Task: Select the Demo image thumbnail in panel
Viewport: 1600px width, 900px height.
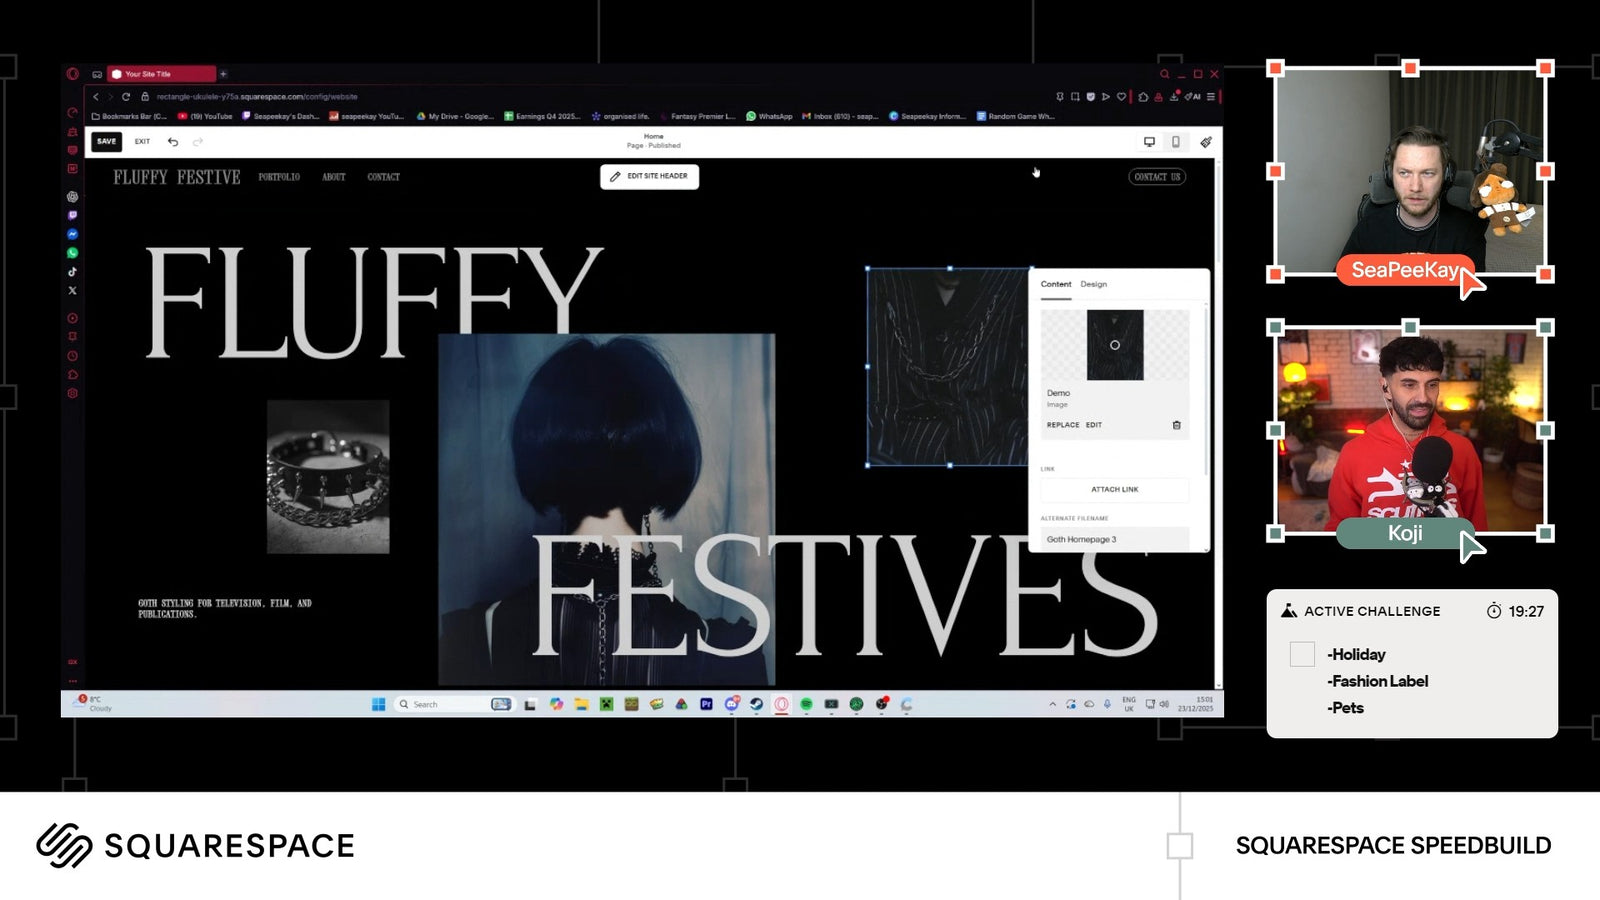Action: point(1115,345)
